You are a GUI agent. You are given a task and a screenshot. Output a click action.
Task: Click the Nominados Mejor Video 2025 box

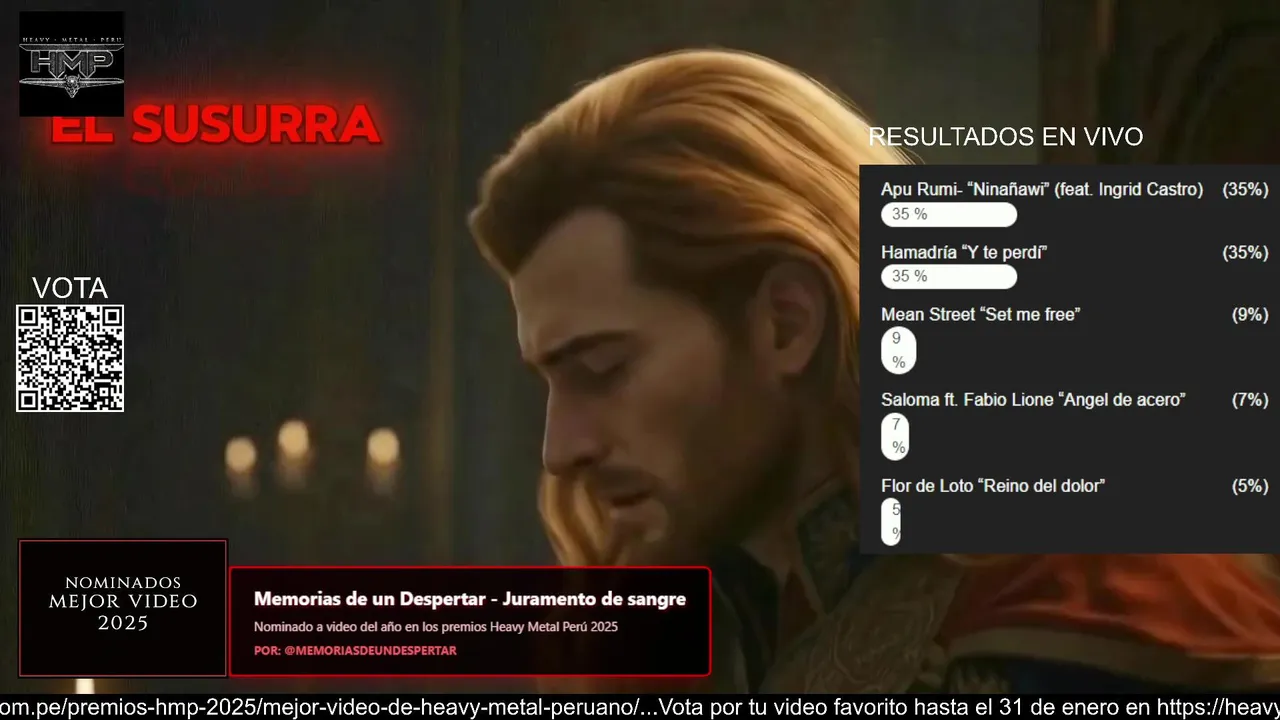click(123, 608)
